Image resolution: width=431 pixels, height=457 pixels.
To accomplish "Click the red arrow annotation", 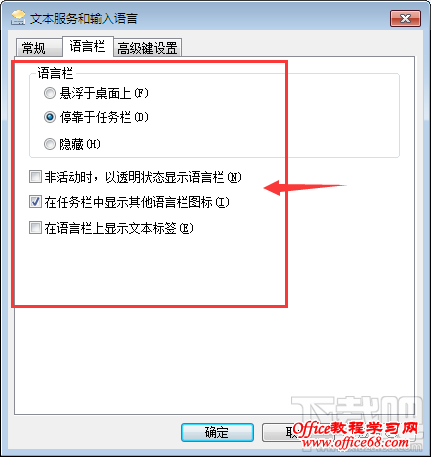I will (305, 188).
